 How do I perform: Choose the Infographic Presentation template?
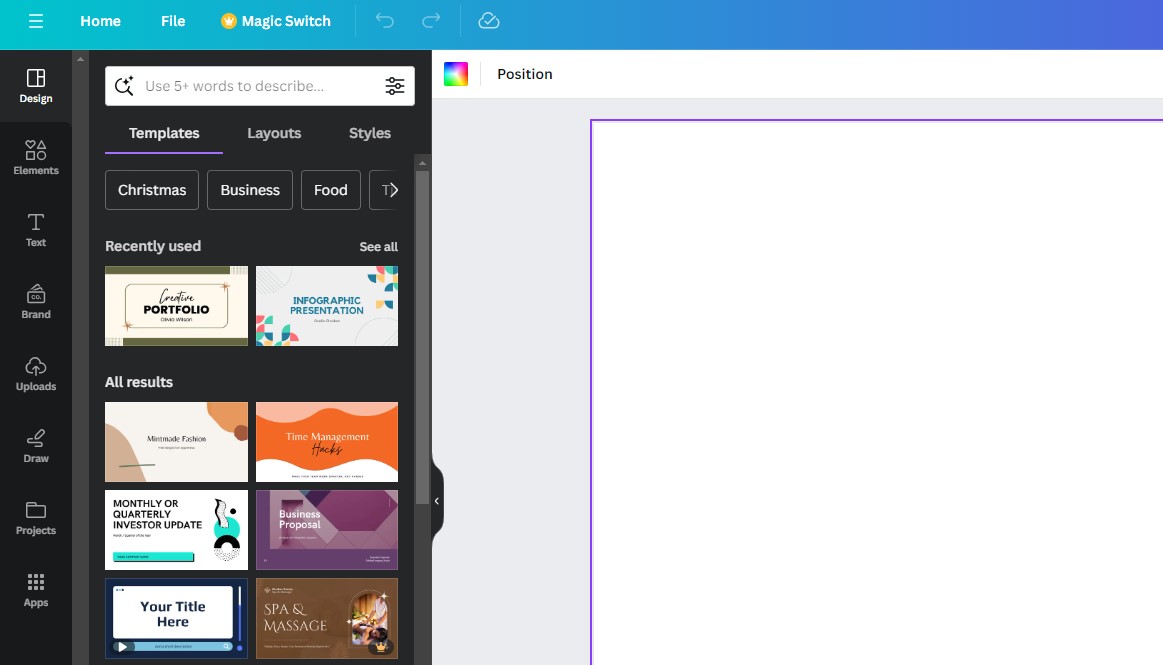click(x=327, y=306)
